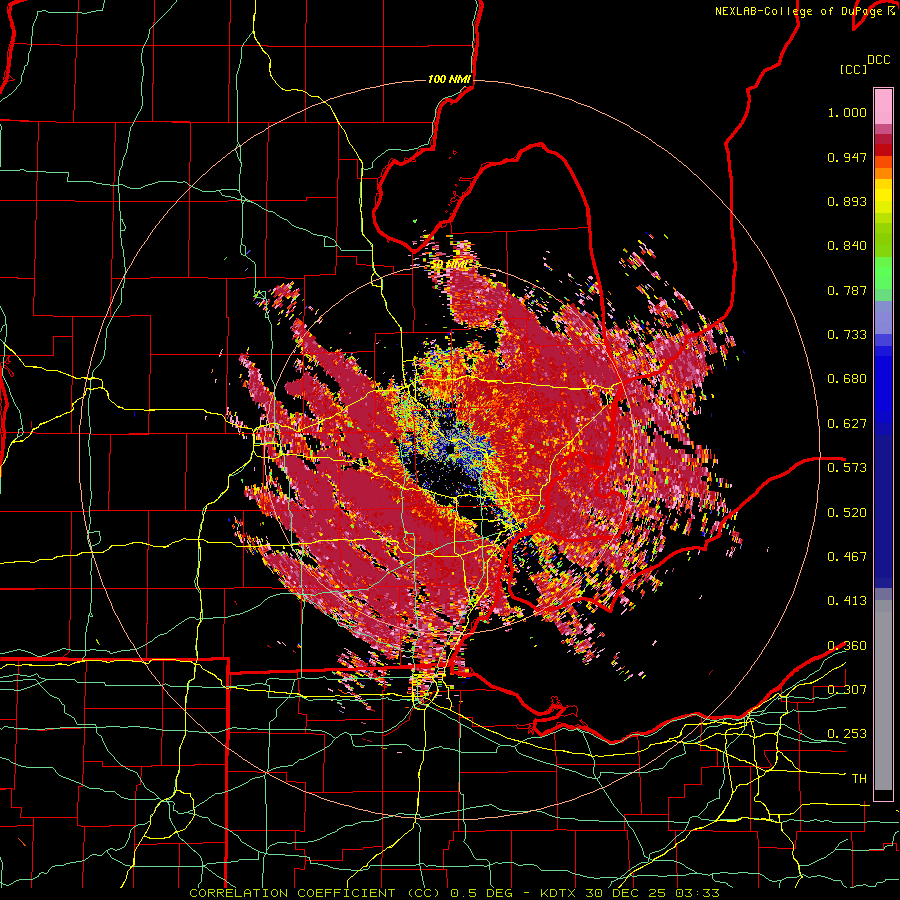Click the TH threshold label

pyautogui.click(x=859, y=779)
